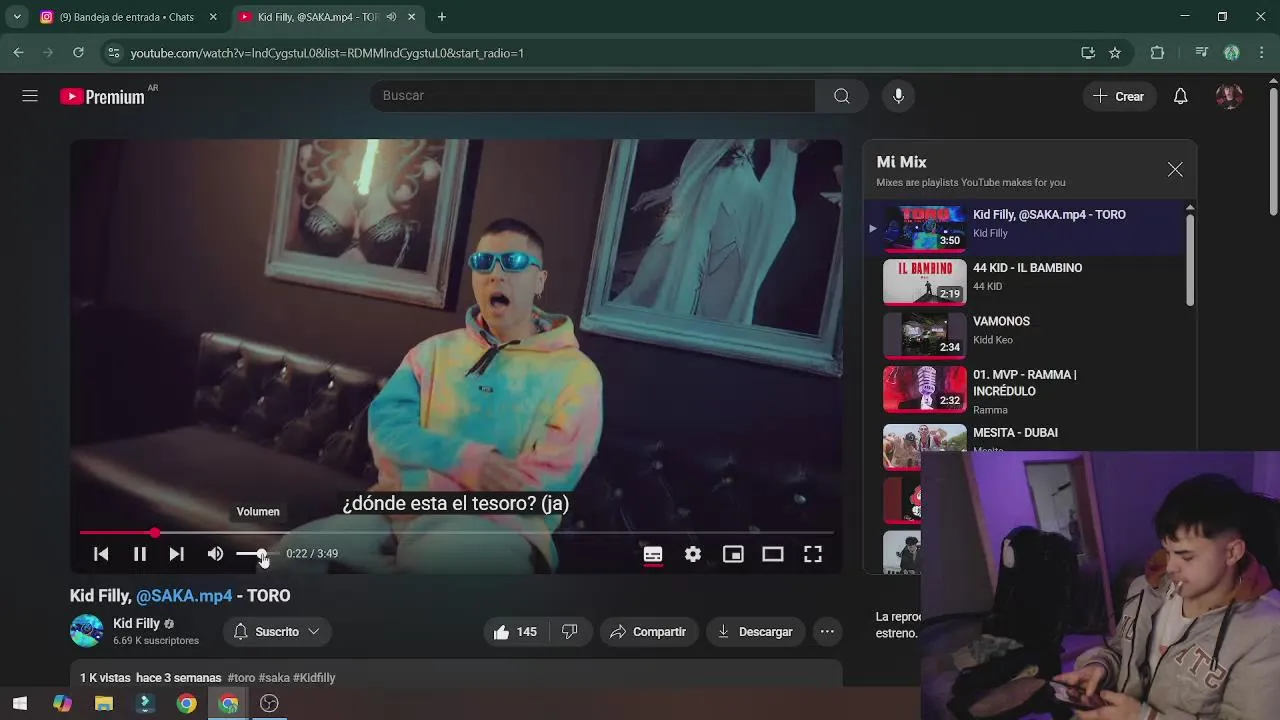The image size is (1280, 720).
Task: Like the video with thumbs up
Action: pyautogui.click(x=516, y=632)
